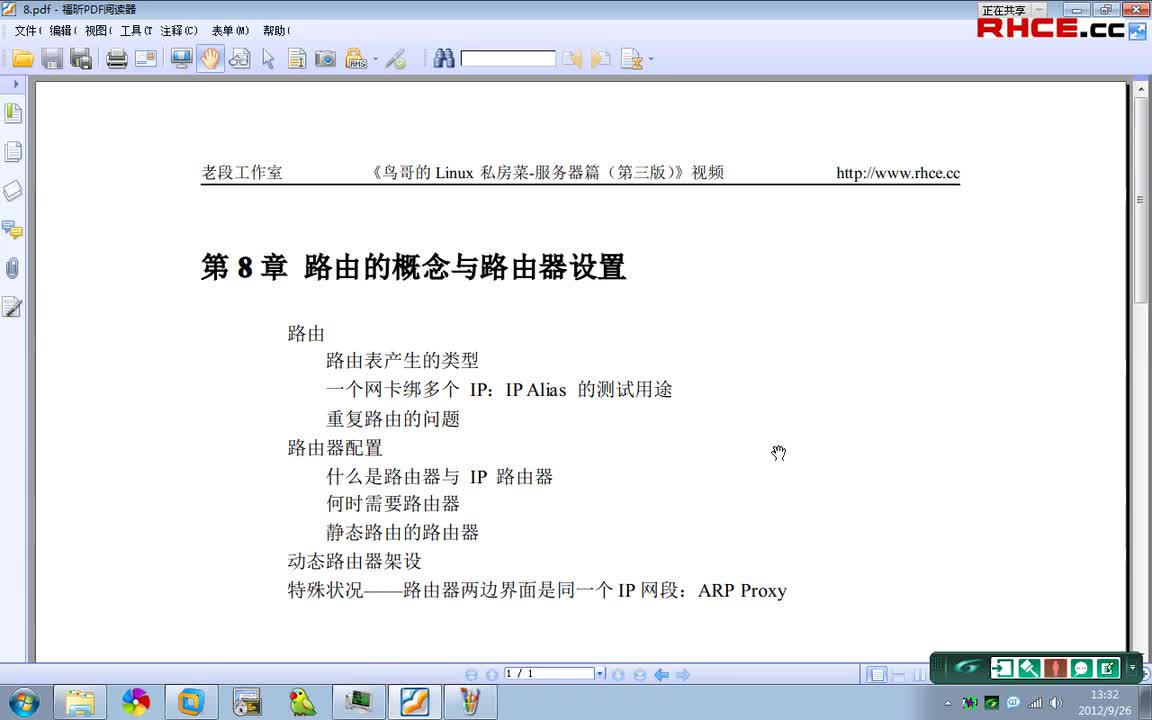Viewport: 1152px width, 720px height.
Task: Open the 帮助 menu
Action: (x=276, y=31)
